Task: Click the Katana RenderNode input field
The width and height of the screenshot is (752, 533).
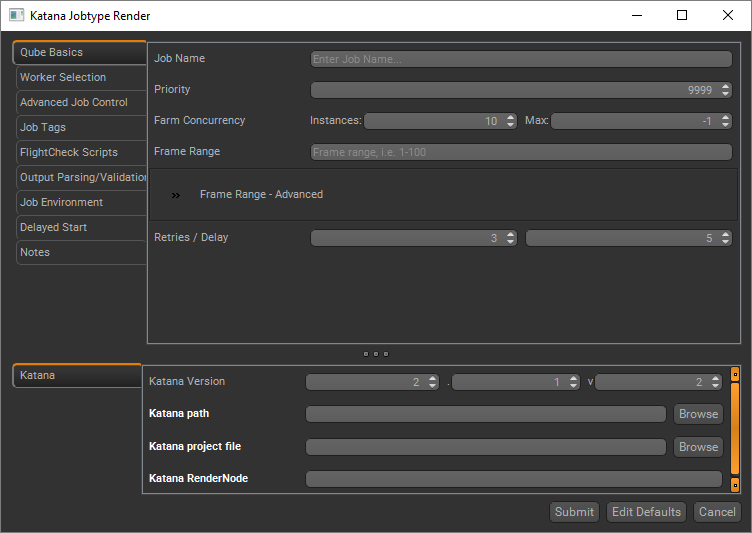Action: (x=514, y=479)
